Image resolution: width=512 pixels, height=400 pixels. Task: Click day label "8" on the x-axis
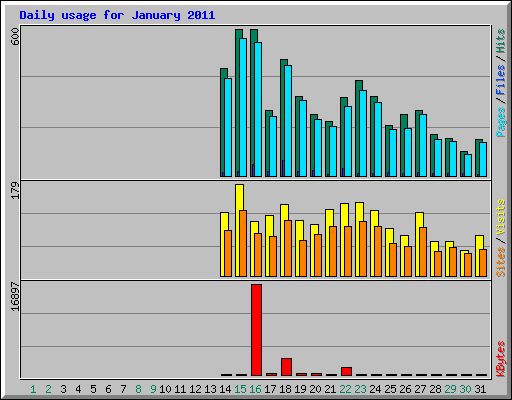pyautogui.click(x=138, y=389)
